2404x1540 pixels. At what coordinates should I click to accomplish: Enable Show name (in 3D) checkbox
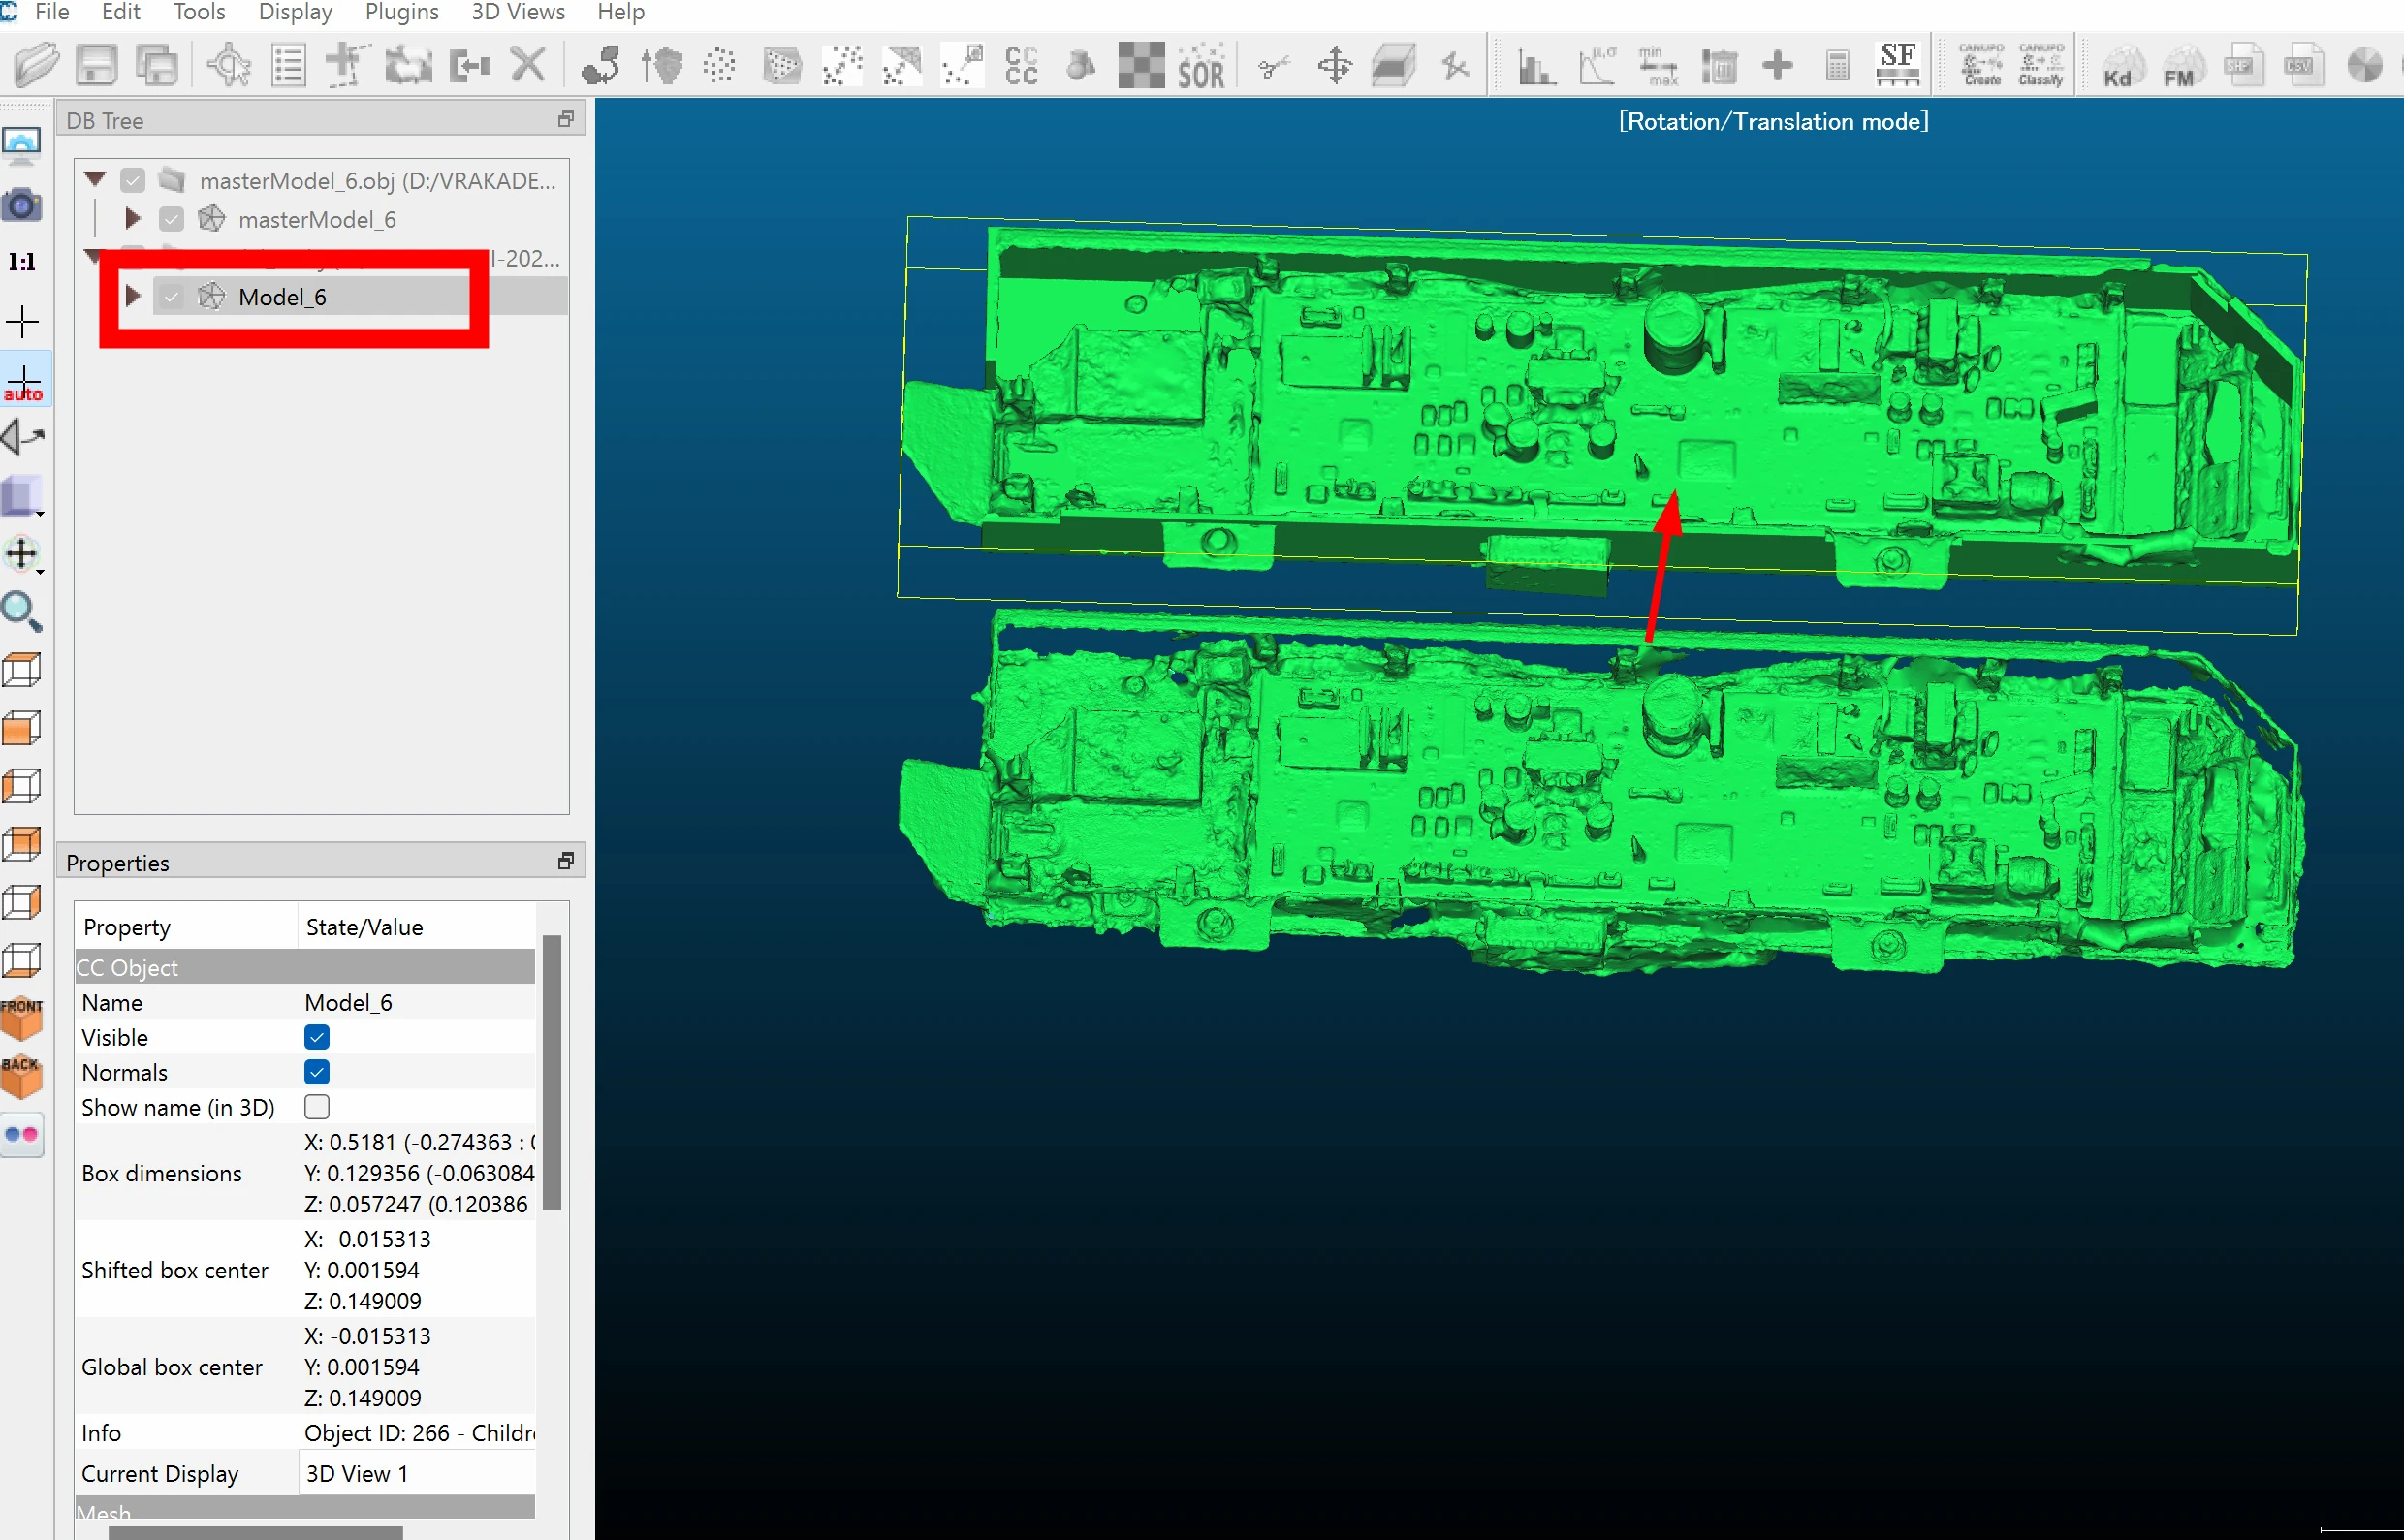pyautogui.click(x=317, y=1107)
